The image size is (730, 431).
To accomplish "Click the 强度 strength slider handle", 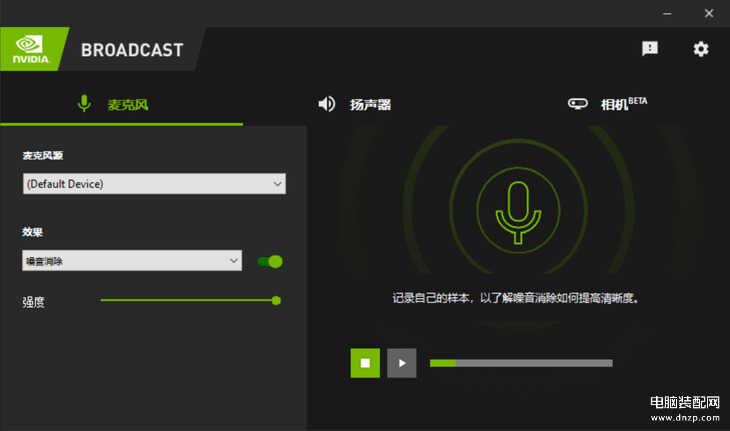I will [x=276, y=301].
